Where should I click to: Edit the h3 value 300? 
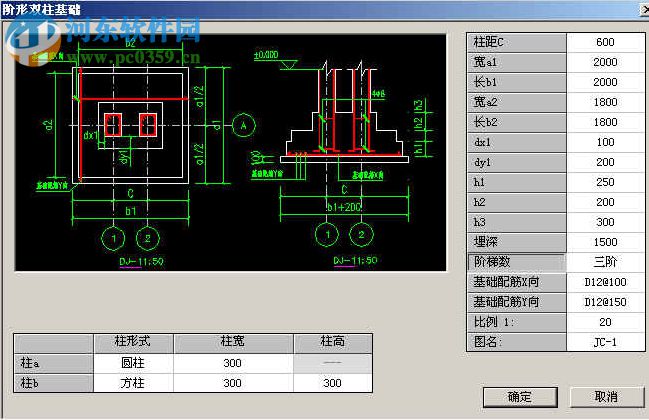(x=605, y=222)
